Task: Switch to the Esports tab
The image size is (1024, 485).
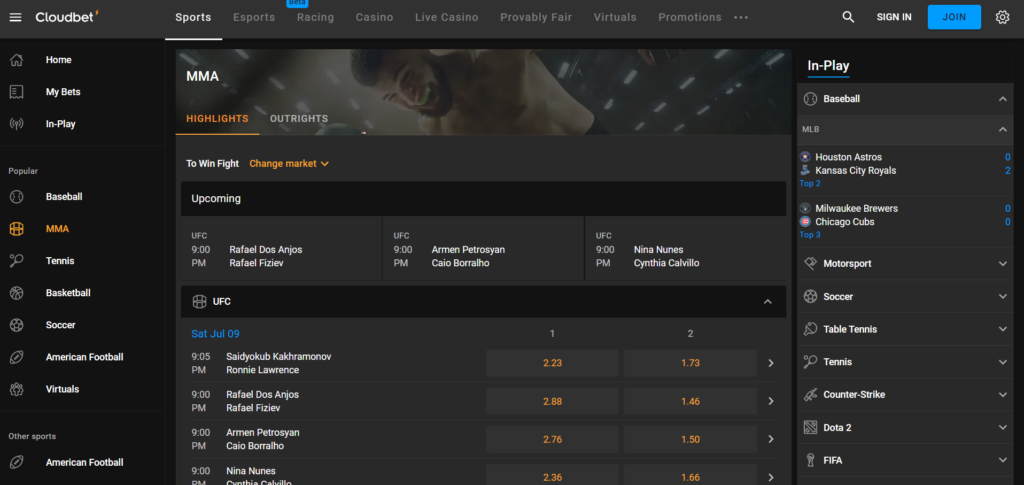Action: click(254, 18)
